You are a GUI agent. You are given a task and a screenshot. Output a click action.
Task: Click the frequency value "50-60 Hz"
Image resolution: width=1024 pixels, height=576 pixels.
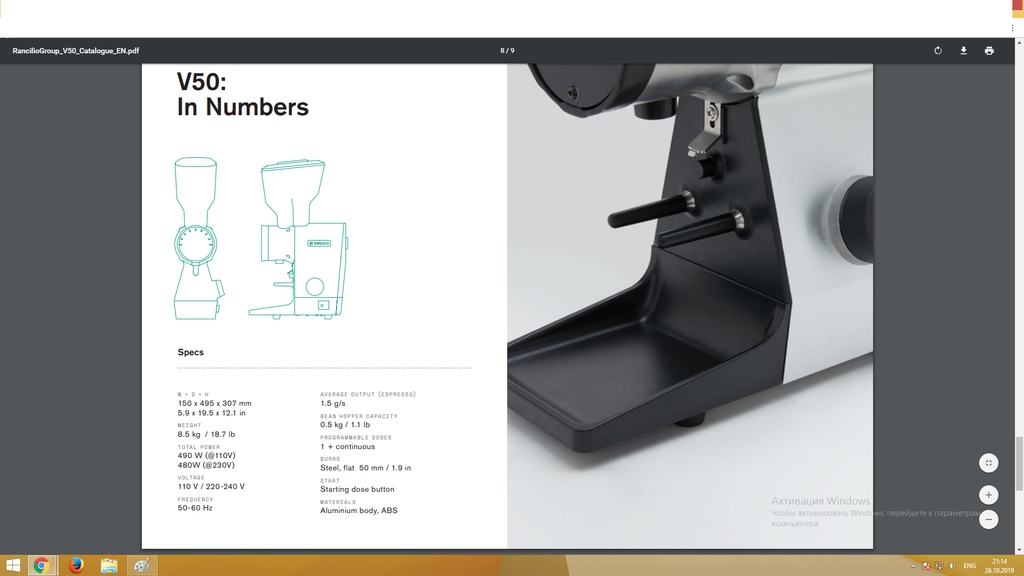pyautogui.click(x=195, y=508)
